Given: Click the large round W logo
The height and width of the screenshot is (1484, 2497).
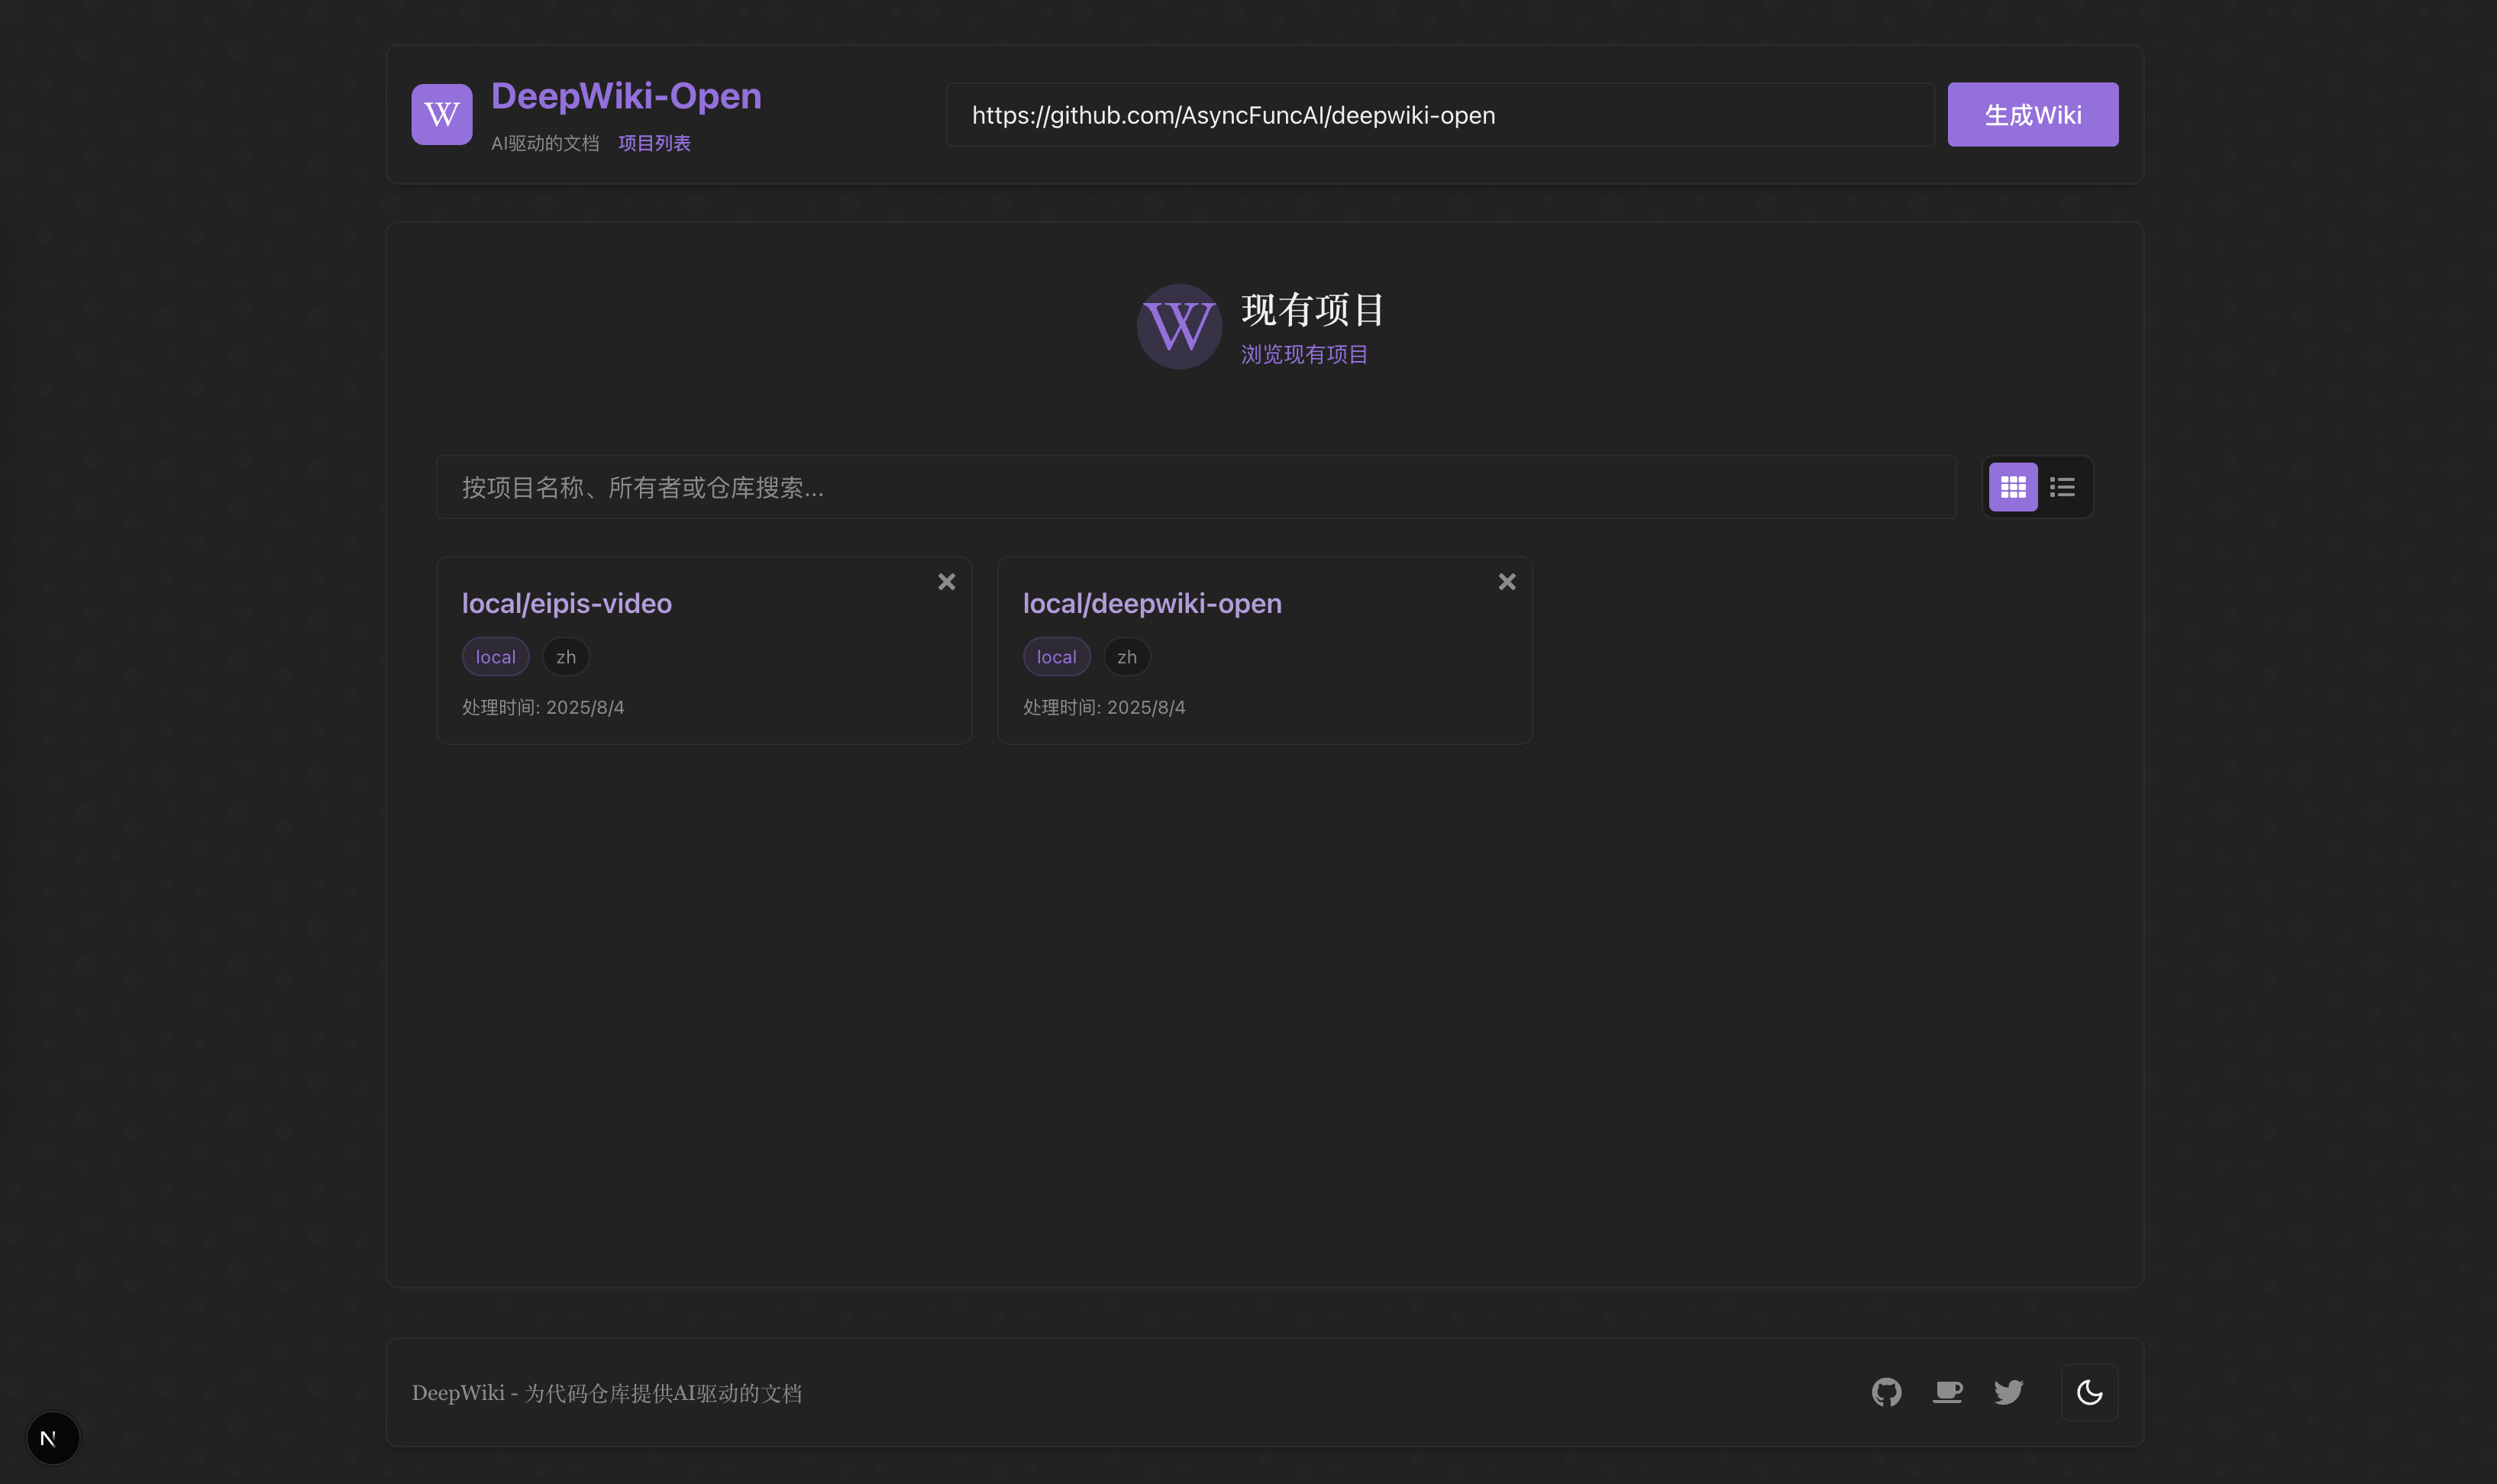Looking at the screenshot, I should [x=1179, y=327].
